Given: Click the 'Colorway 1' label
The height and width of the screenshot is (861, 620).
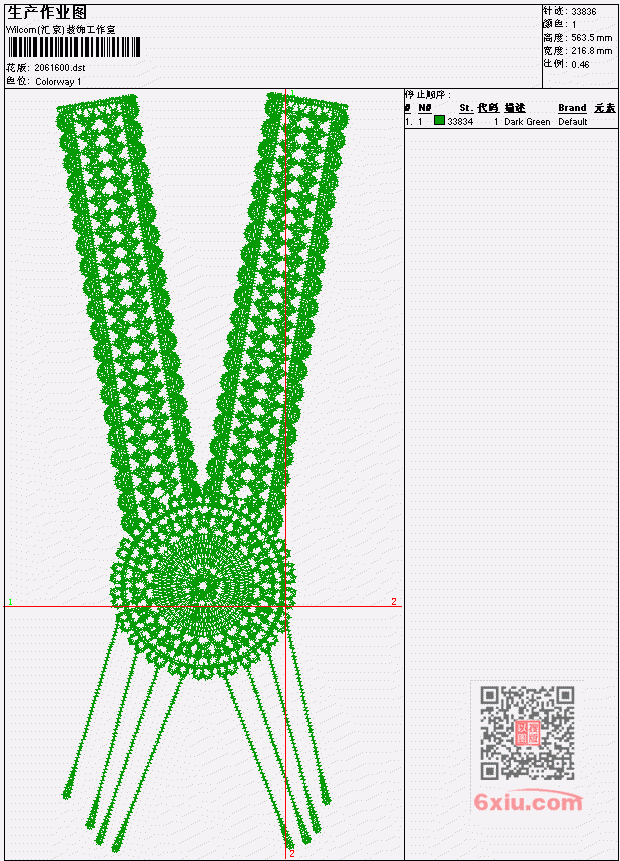Looking at the screenshot, I should [58, 82].
